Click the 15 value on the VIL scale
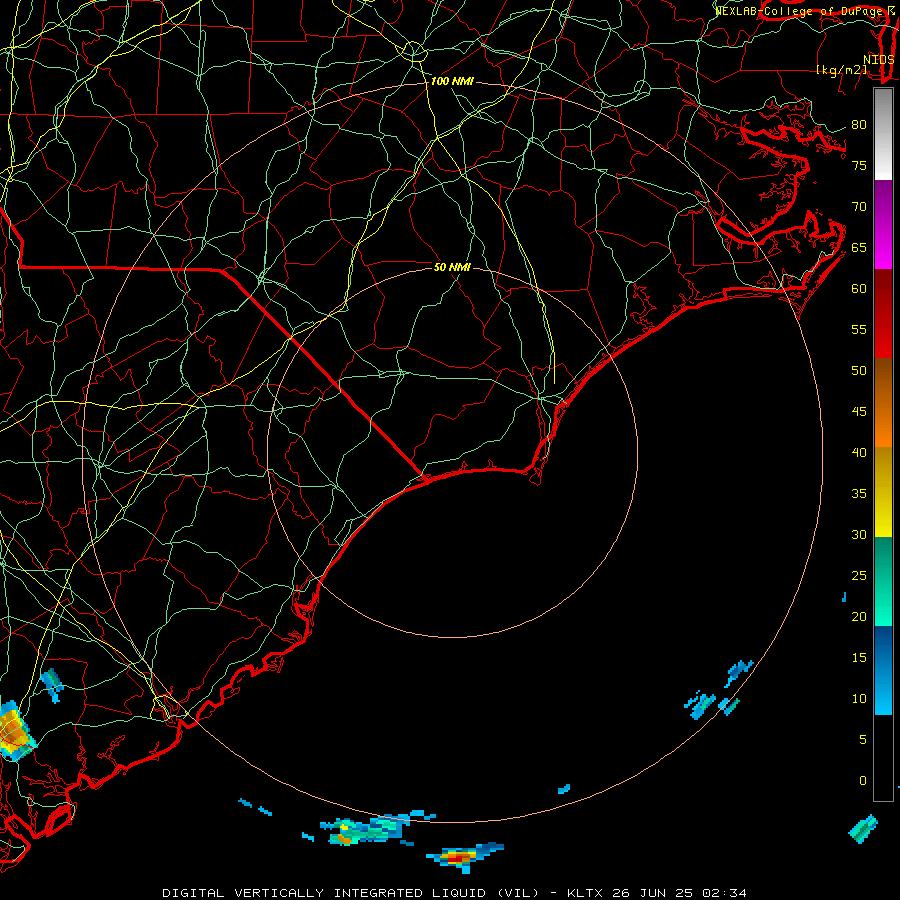 859,657
